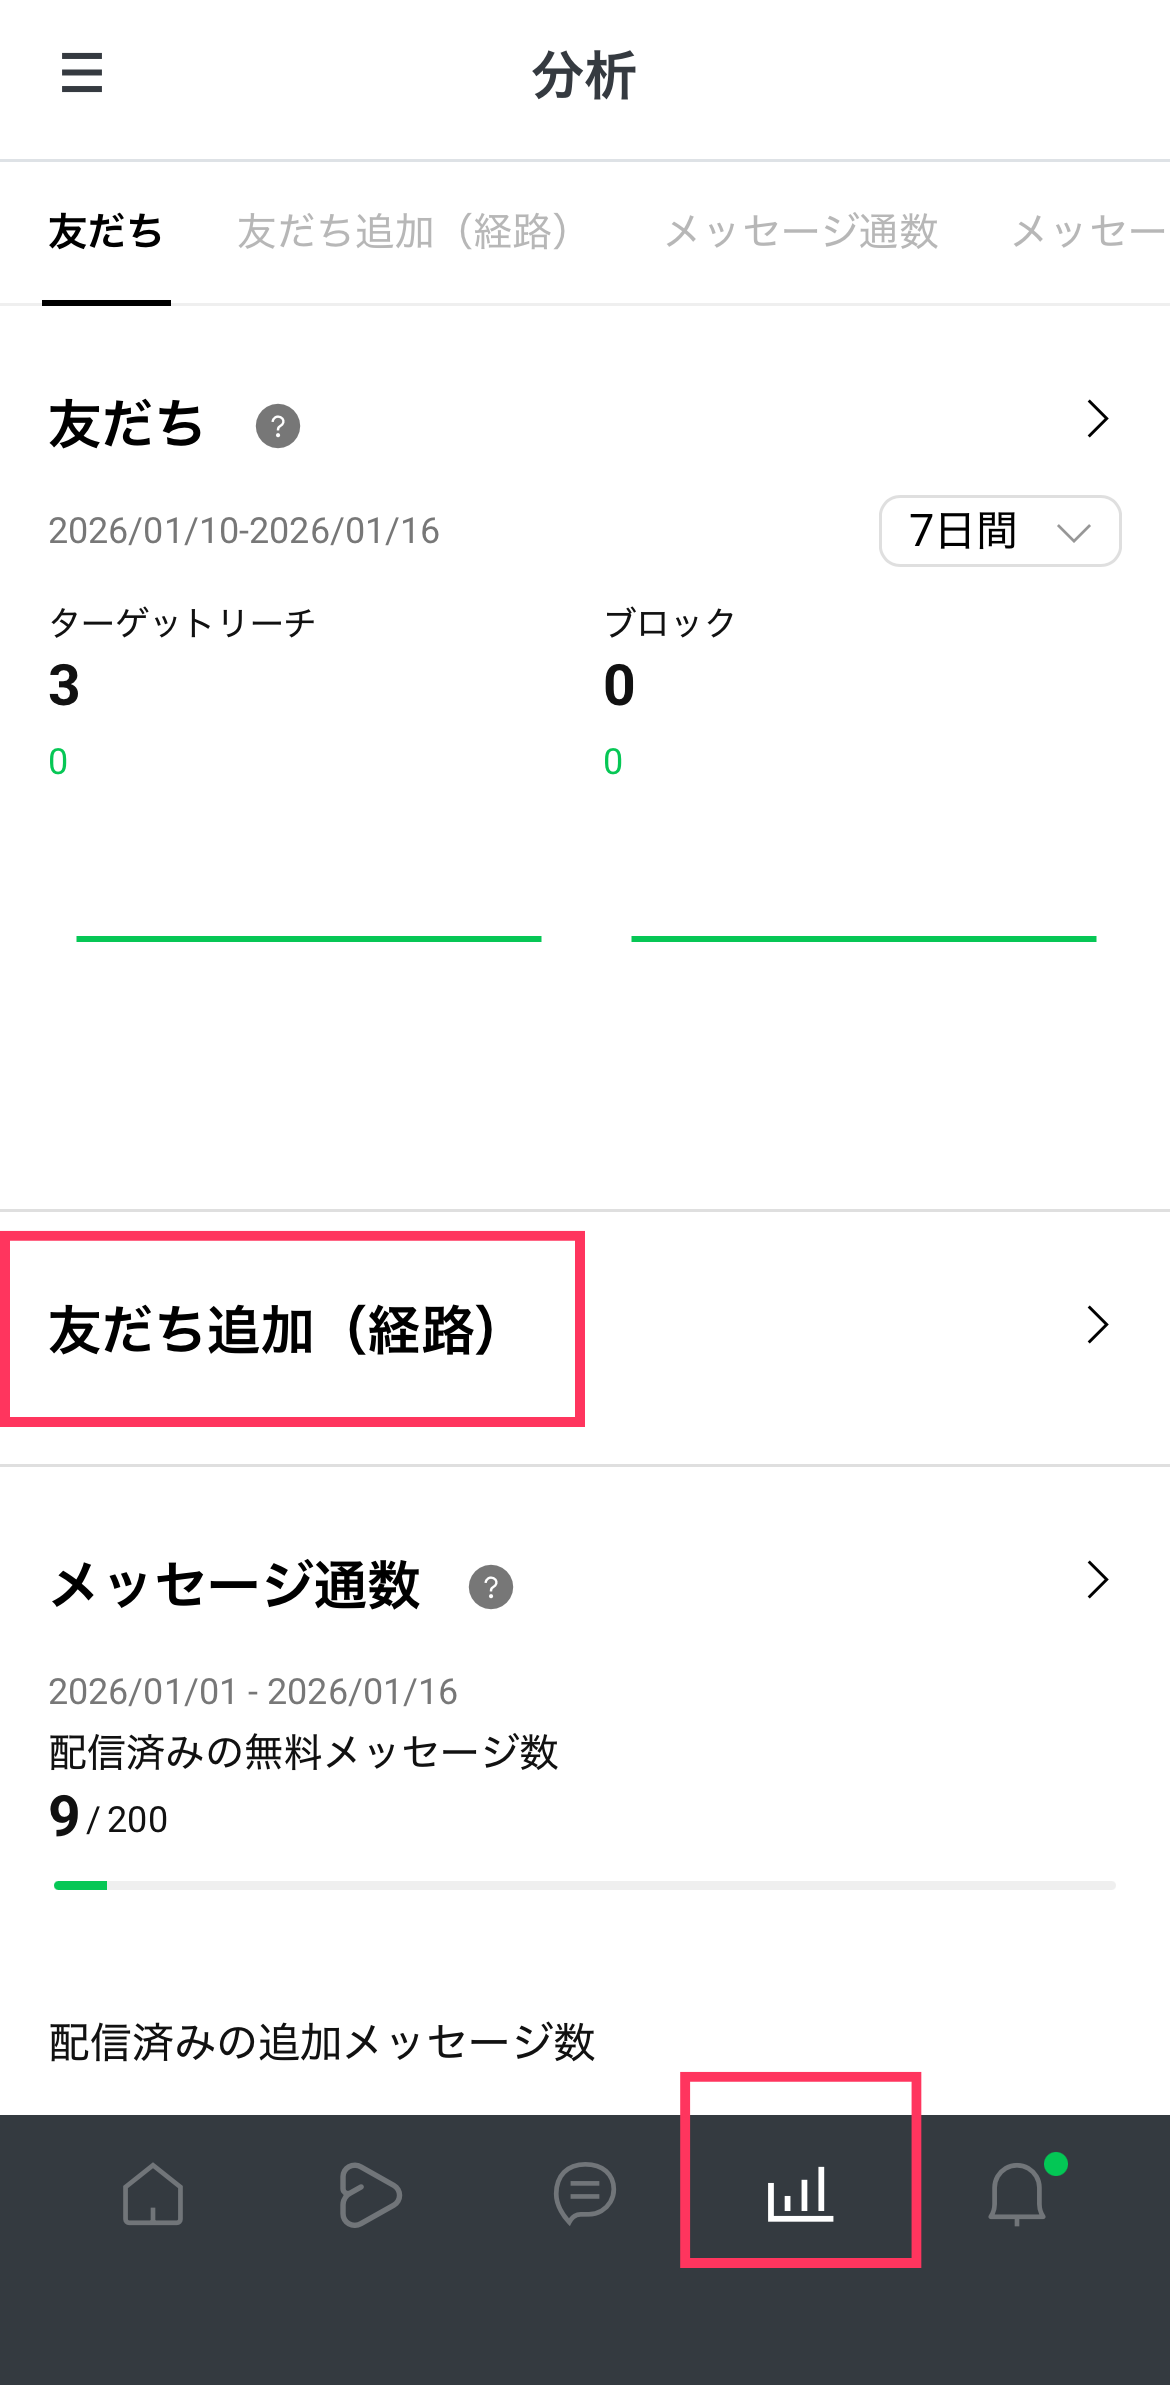Open the play-shaped icon in bottom bar
Viewport: 1170px width, 2385px height.
(370, 2194)
